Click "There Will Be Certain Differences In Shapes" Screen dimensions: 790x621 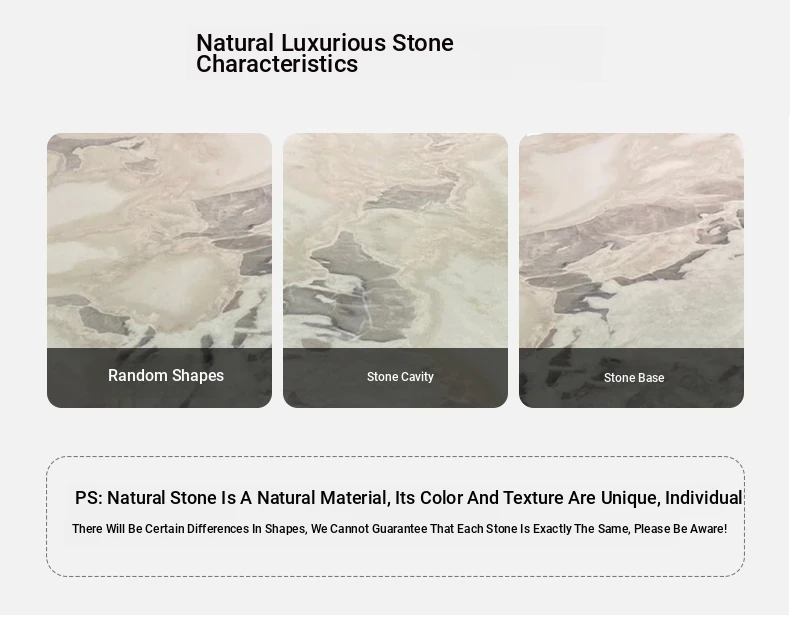(189, 529)
